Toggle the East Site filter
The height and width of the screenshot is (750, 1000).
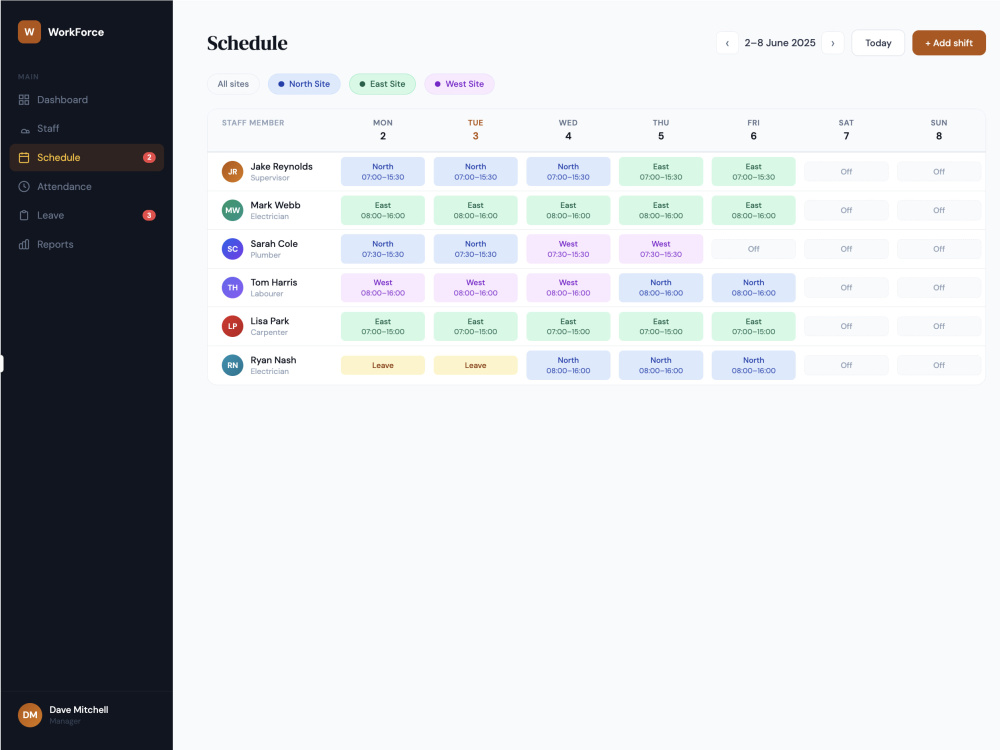pos(383,84)
